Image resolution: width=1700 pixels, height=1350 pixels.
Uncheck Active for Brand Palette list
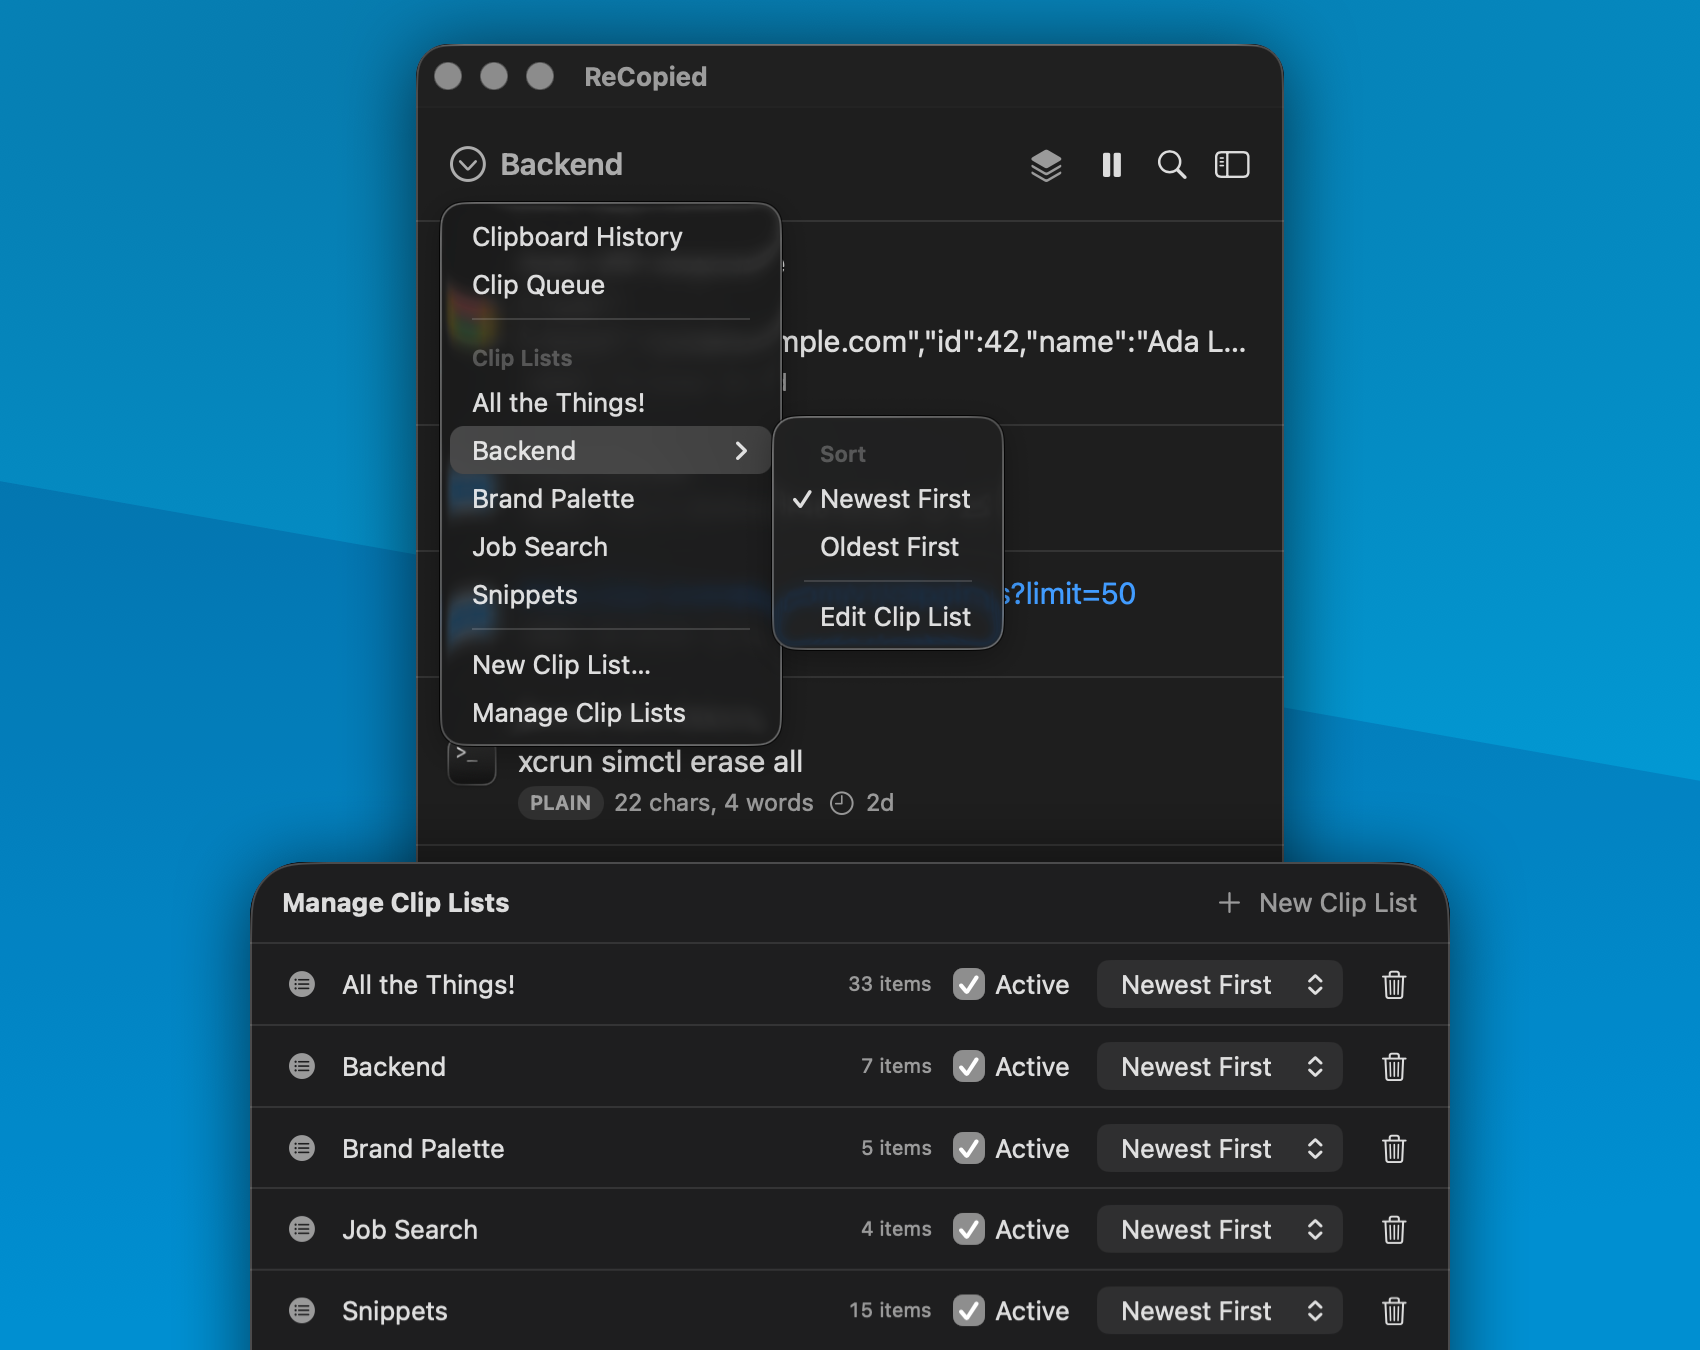[x=969, y=1148]
